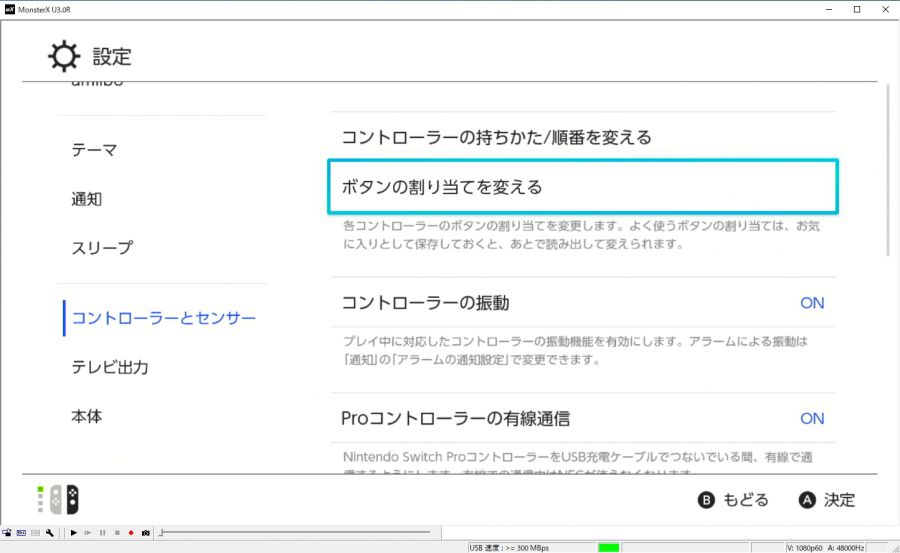Minimize the MonsterX window
The height and width of the screenshot is (553, 900).
[829, 9]
